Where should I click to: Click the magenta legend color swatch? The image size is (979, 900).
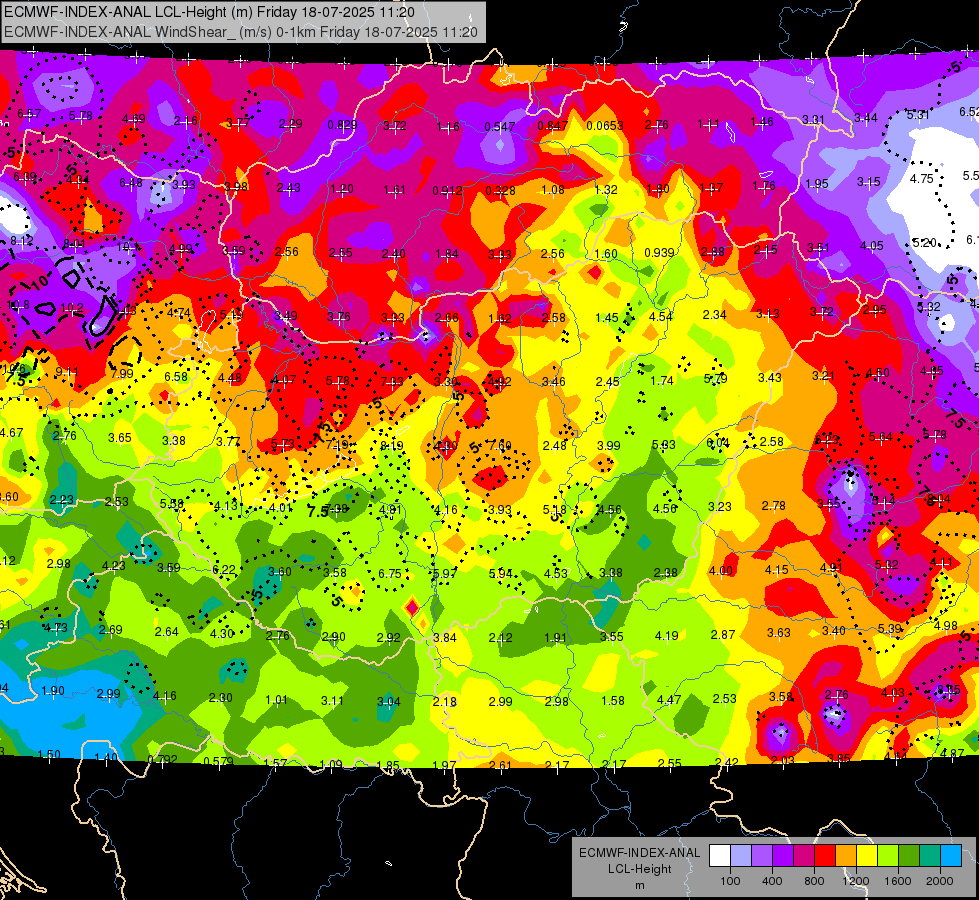pos(804,856)
